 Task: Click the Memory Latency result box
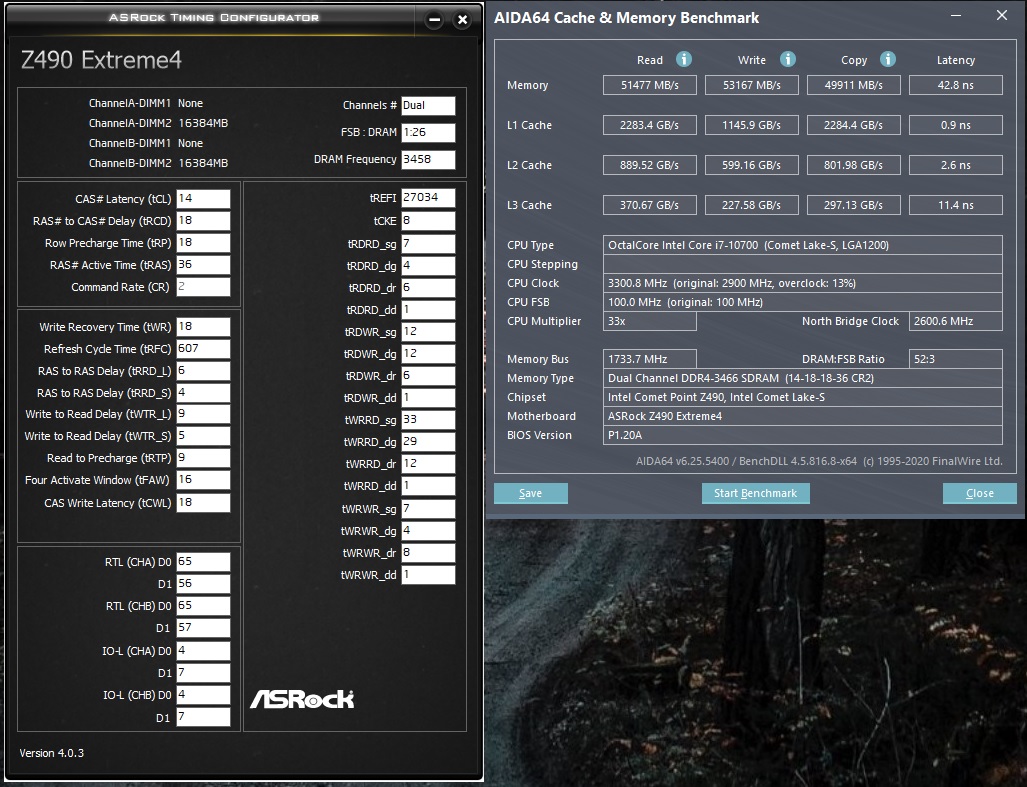955,86
